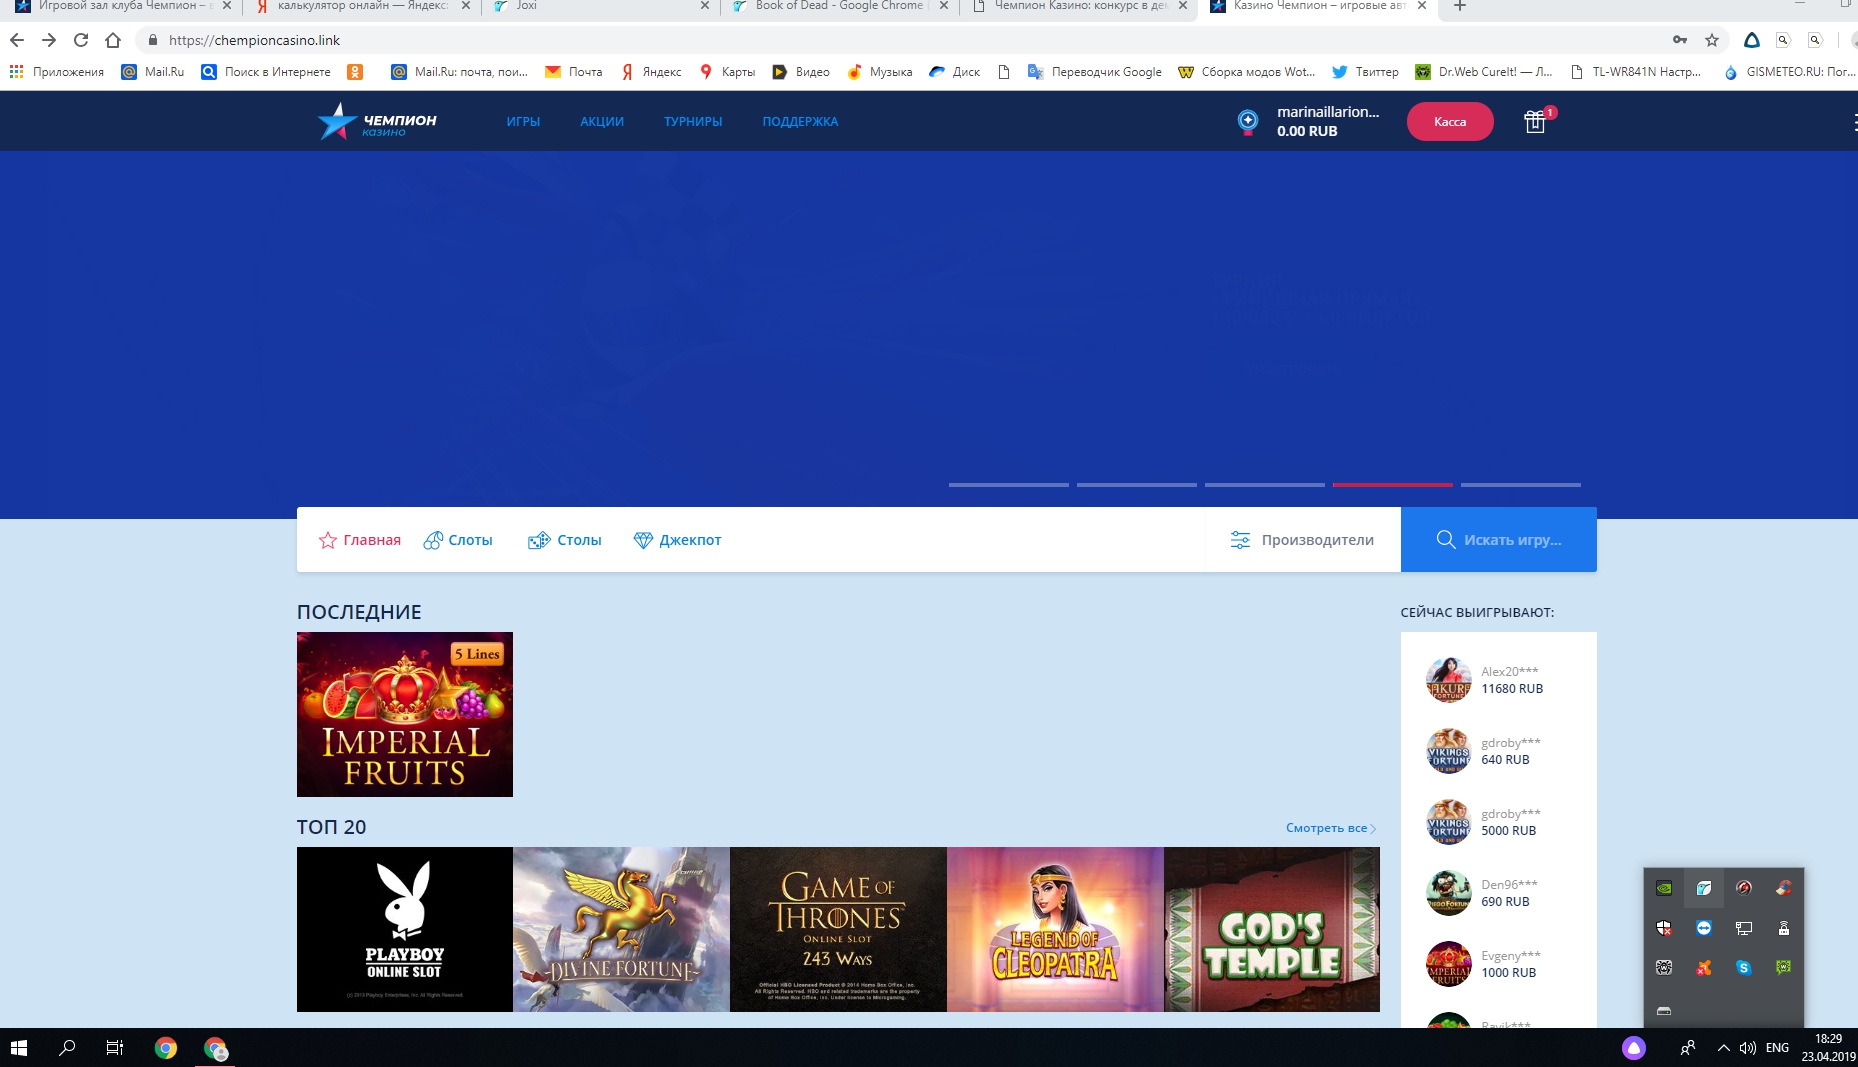Switch ENG keyboard language indicator
The width and height of the screenshot is (1858, 1067).
pos(1777,1048)
